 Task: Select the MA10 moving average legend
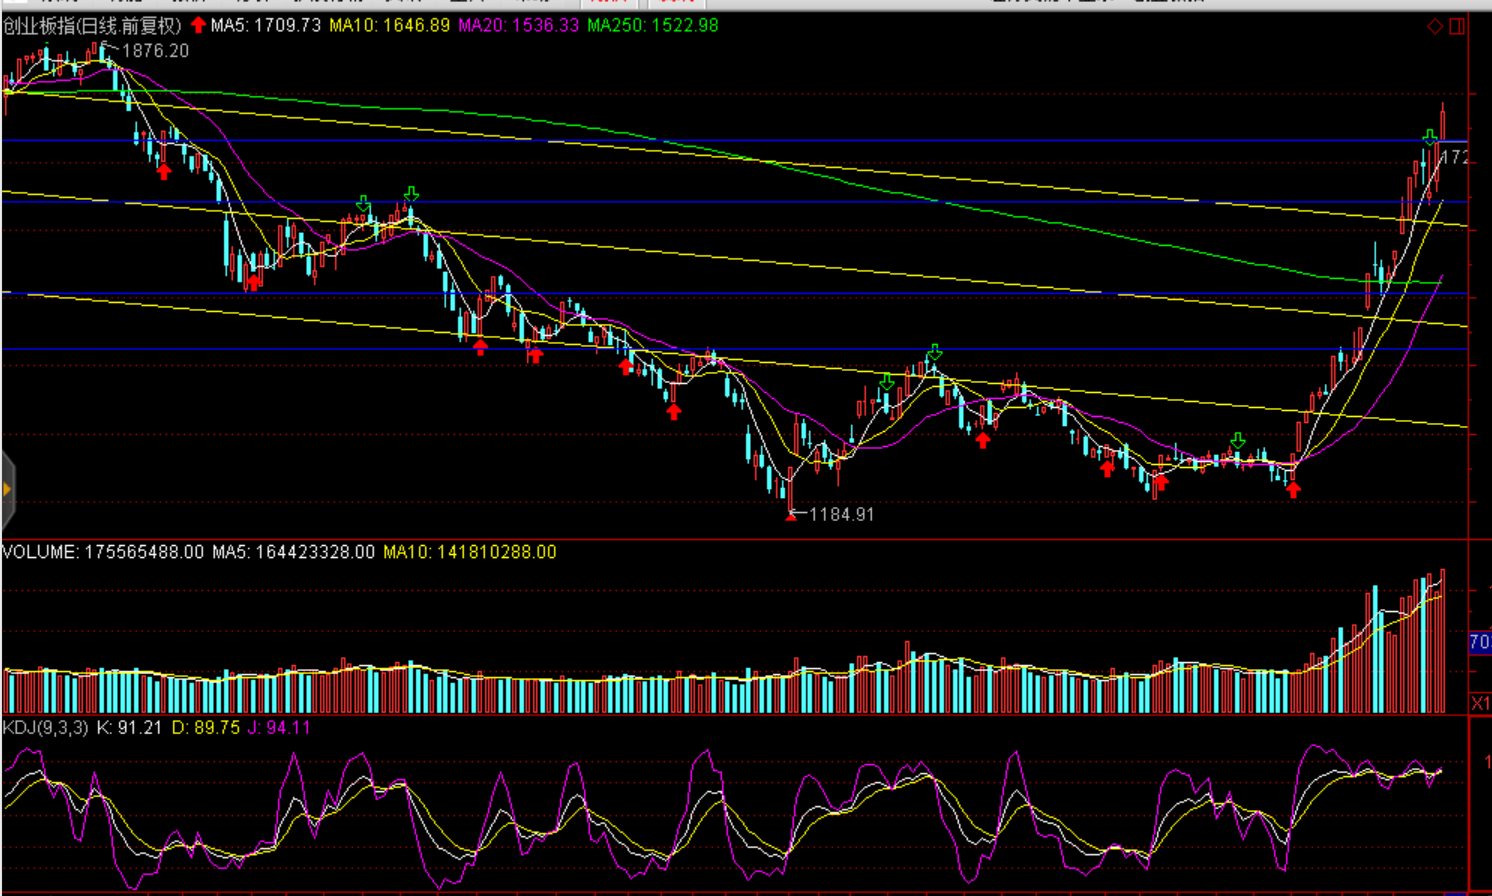click(389, 25)
